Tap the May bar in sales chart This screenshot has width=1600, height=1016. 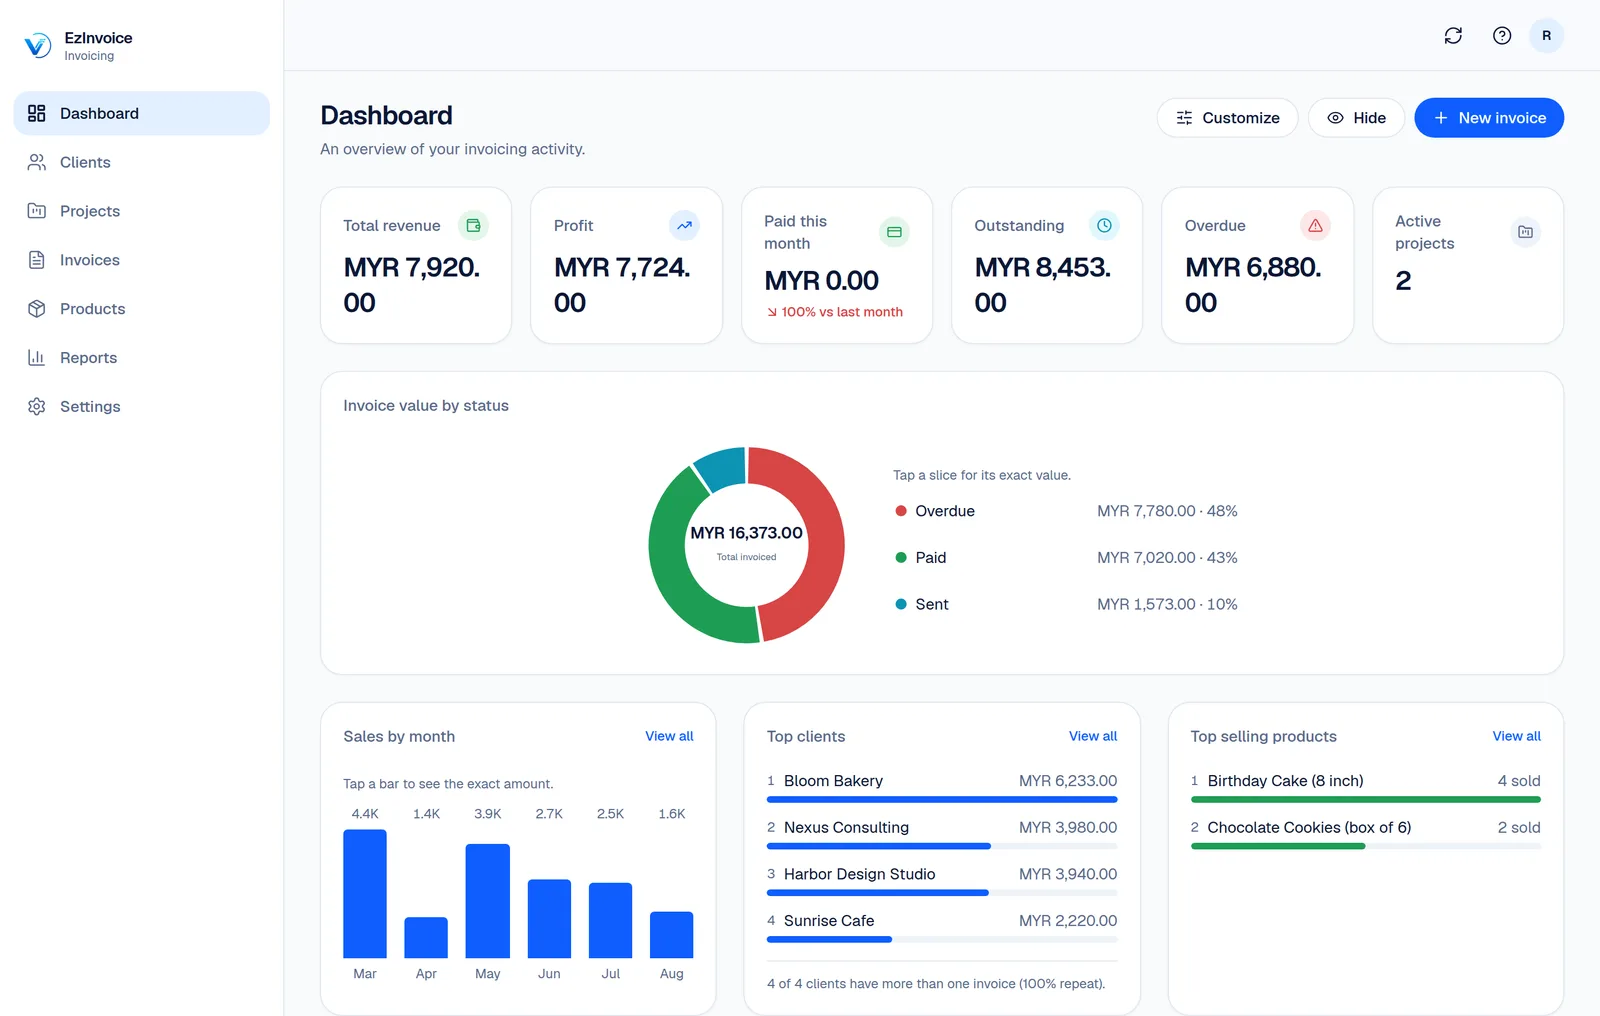pyautogui.click(x=487, y=901)
